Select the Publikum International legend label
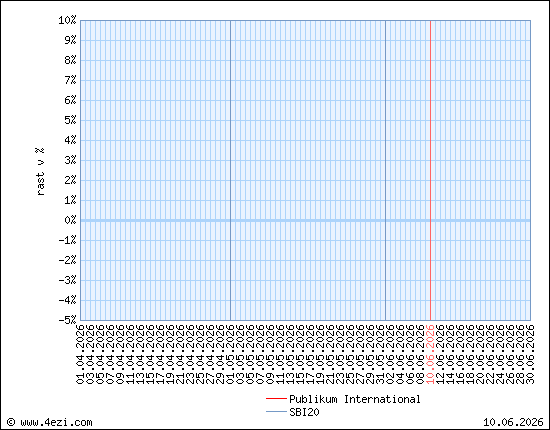Viewport: 550px width, 430px height. (x=355, y=399)
